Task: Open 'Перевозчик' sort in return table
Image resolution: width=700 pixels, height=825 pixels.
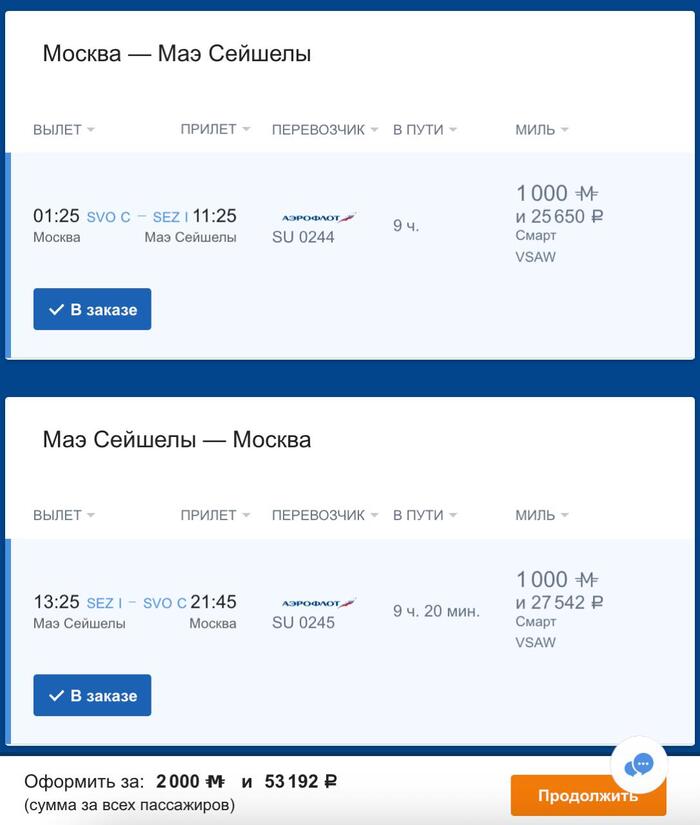Action: 325,516
